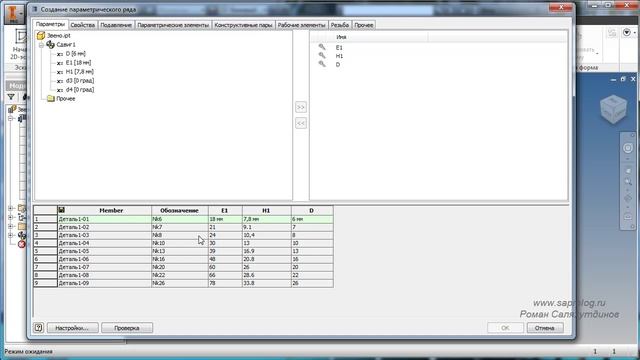Open the Подавление tab

coord(116,25)
